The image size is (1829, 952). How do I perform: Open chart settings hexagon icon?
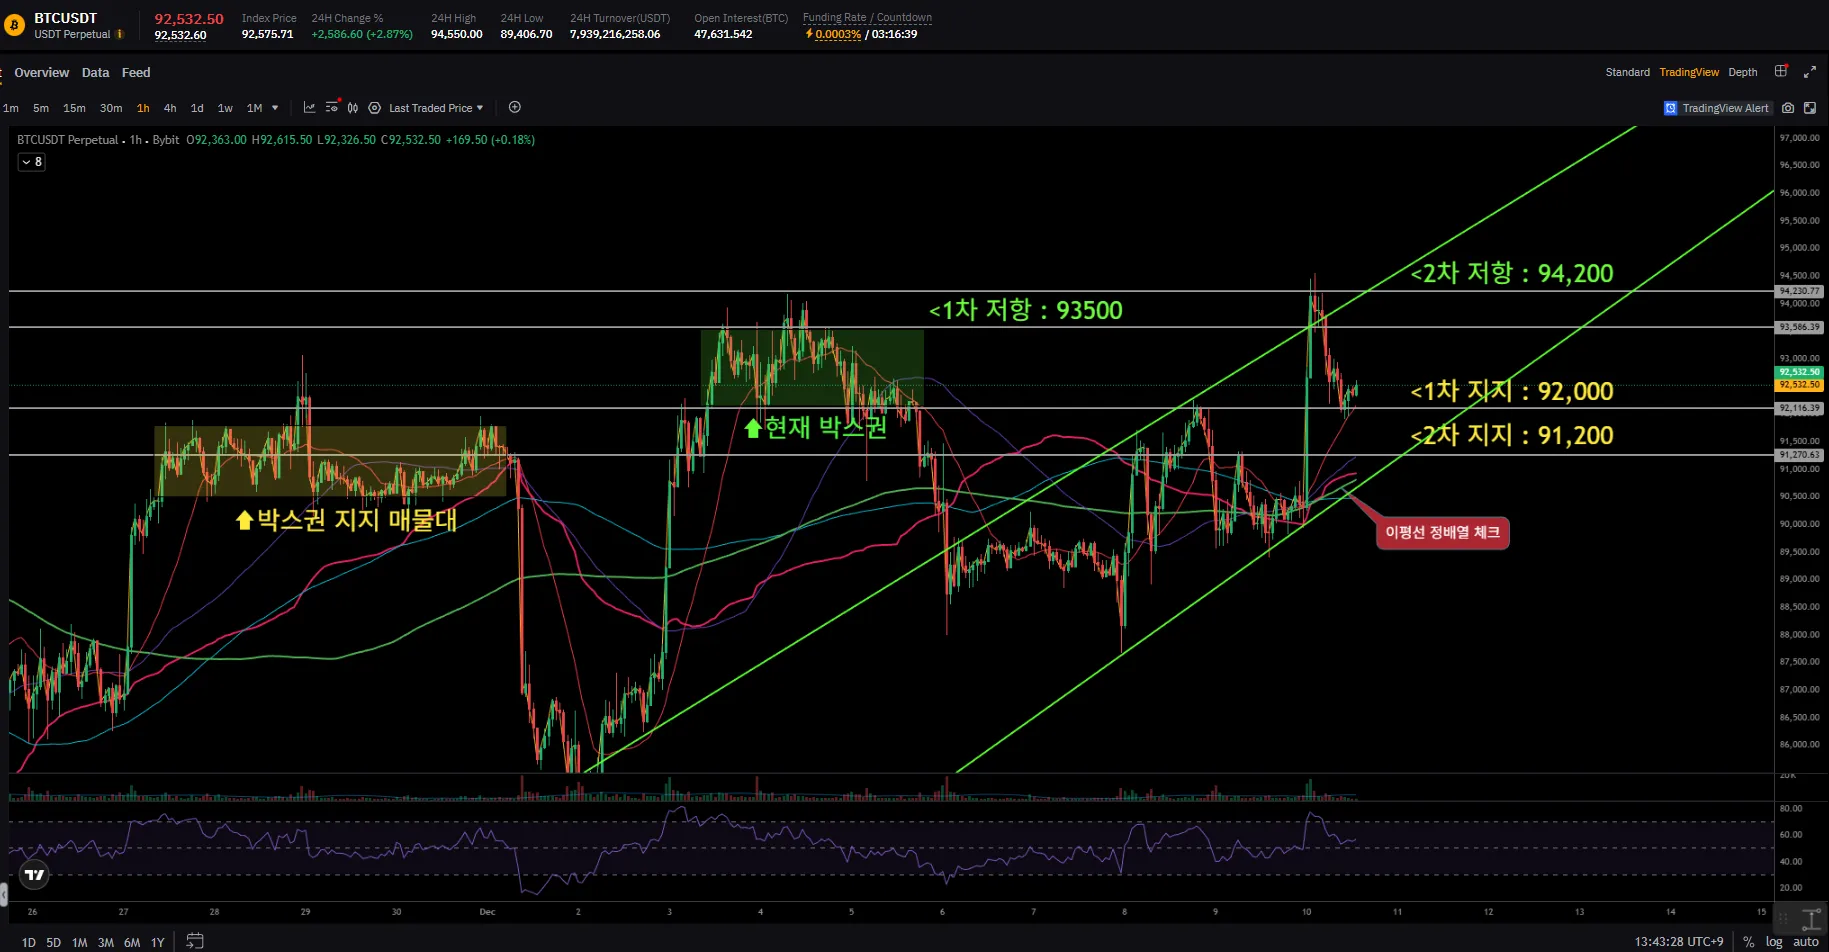point(375,108)
